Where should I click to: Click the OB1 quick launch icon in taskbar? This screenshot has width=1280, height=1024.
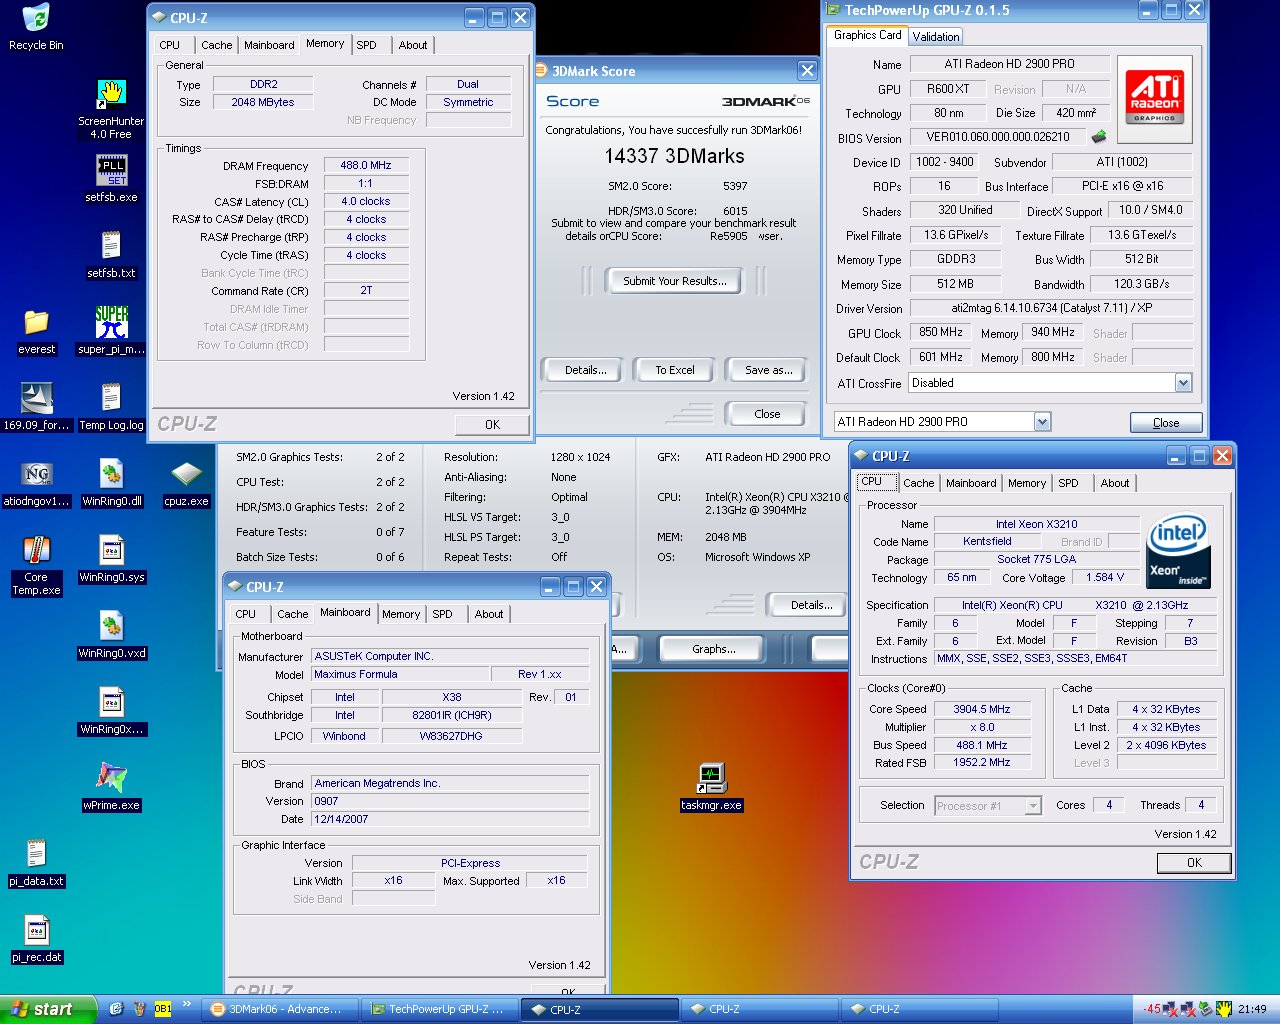pos(162,1009)
